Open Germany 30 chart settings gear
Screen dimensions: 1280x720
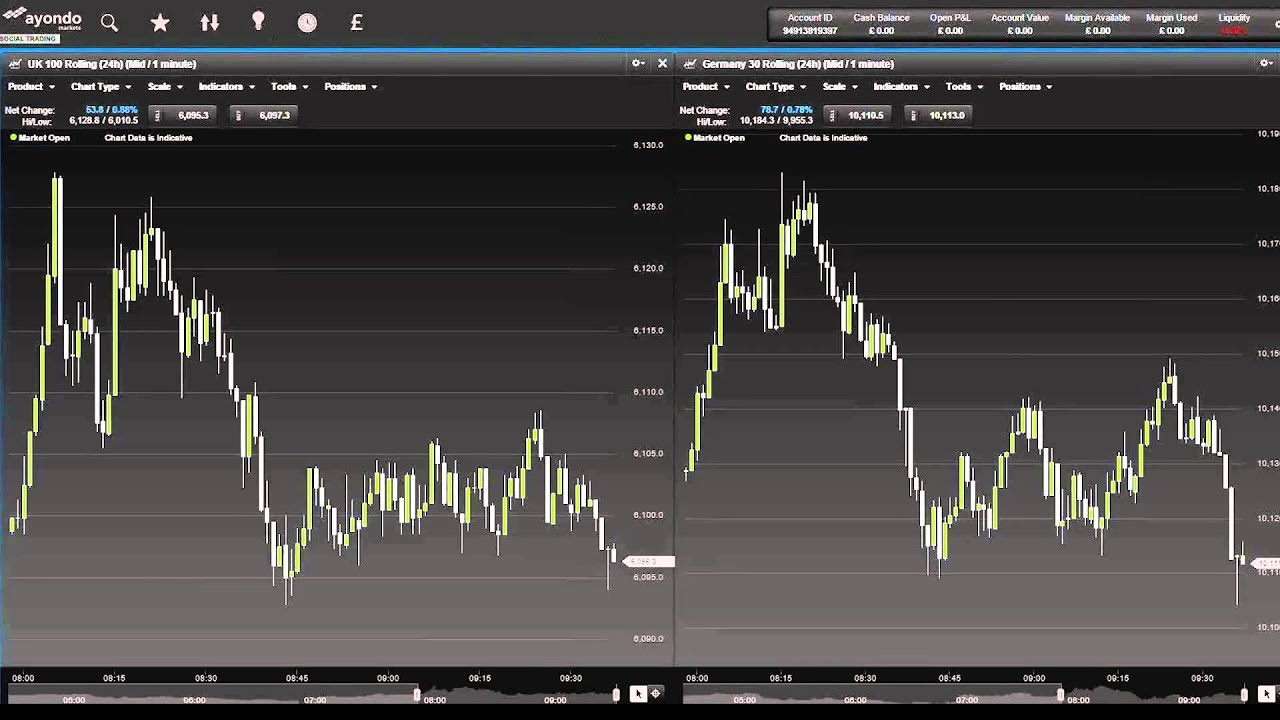tap(1266, 63)
